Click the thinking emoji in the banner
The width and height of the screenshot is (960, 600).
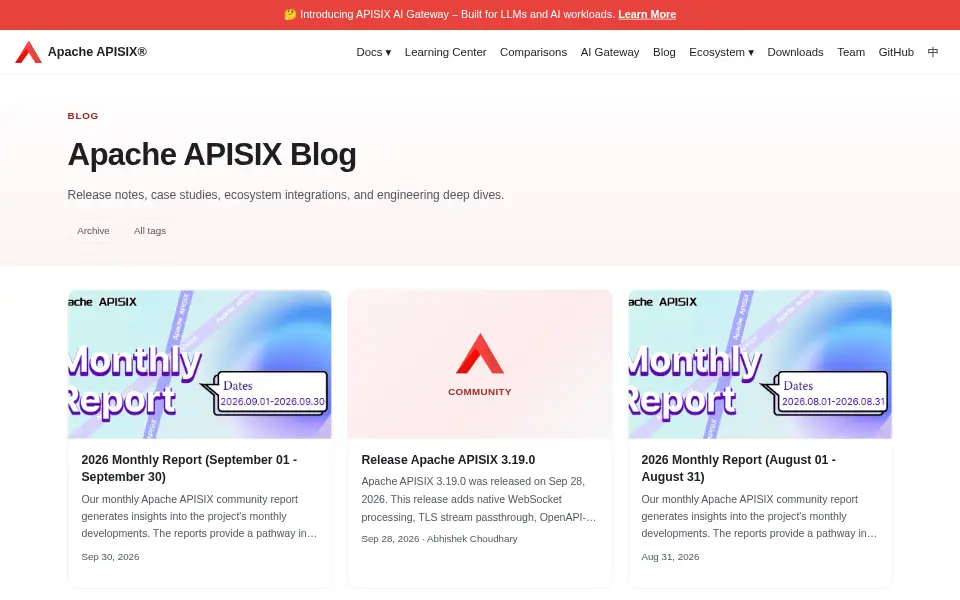tap(290, 14)
